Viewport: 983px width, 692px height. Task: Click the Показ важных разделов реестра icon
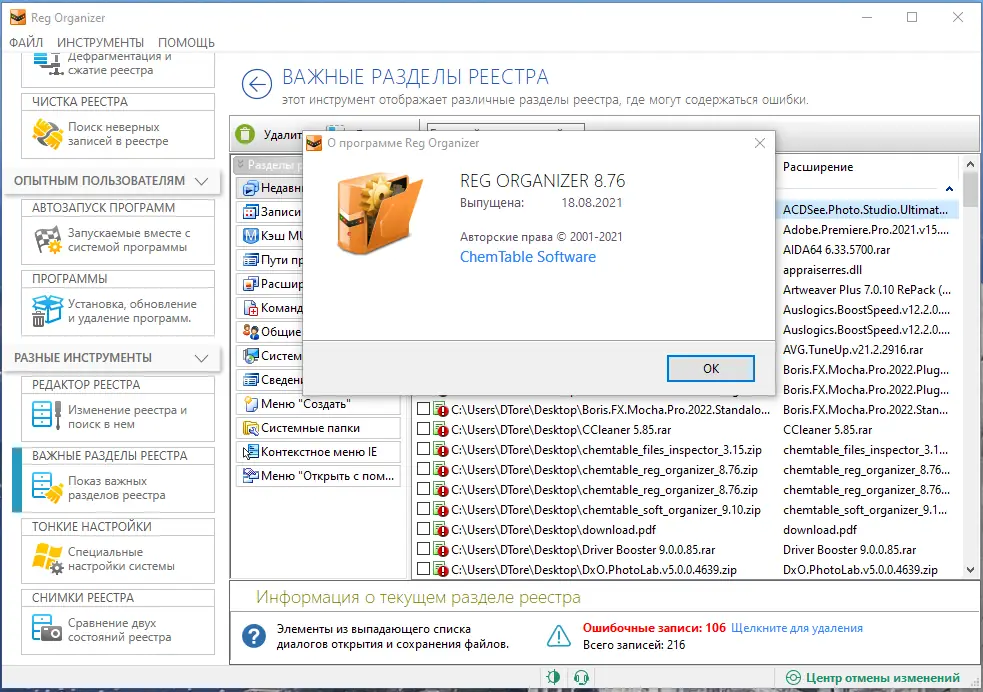(x=48, y=488)
